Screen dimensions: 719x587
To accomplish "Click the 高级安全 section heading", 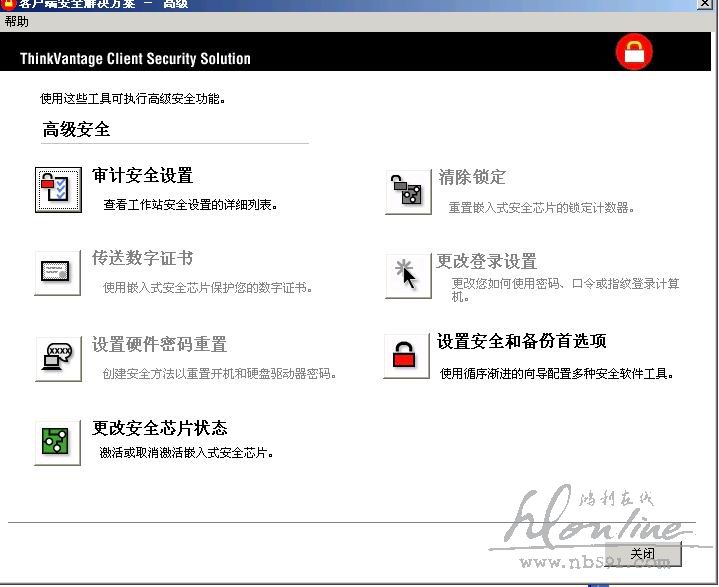I will (77, 129).
